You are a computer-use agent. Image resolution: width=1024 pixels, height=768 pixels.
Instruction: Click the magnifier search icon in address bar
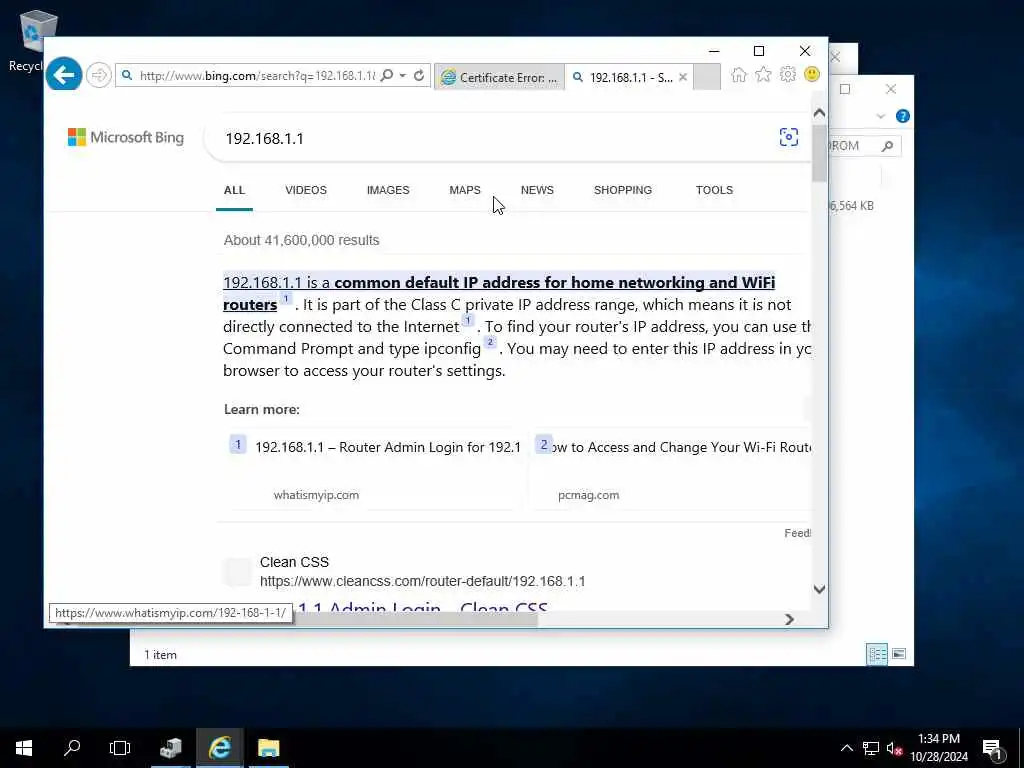387,76
